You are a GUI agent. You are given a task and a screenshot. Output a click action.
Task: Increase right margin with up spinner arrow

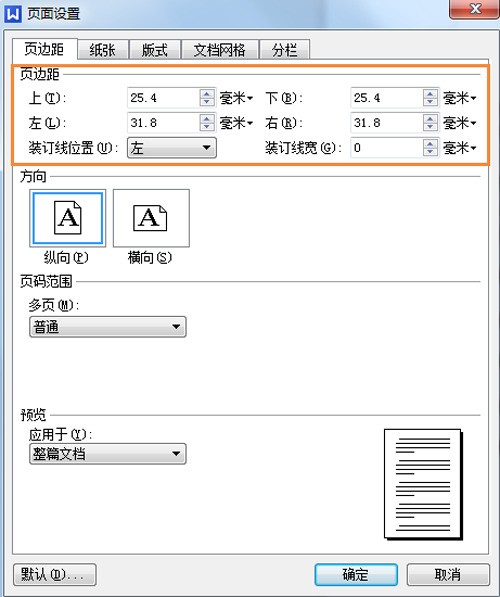(x=430, y=118)
